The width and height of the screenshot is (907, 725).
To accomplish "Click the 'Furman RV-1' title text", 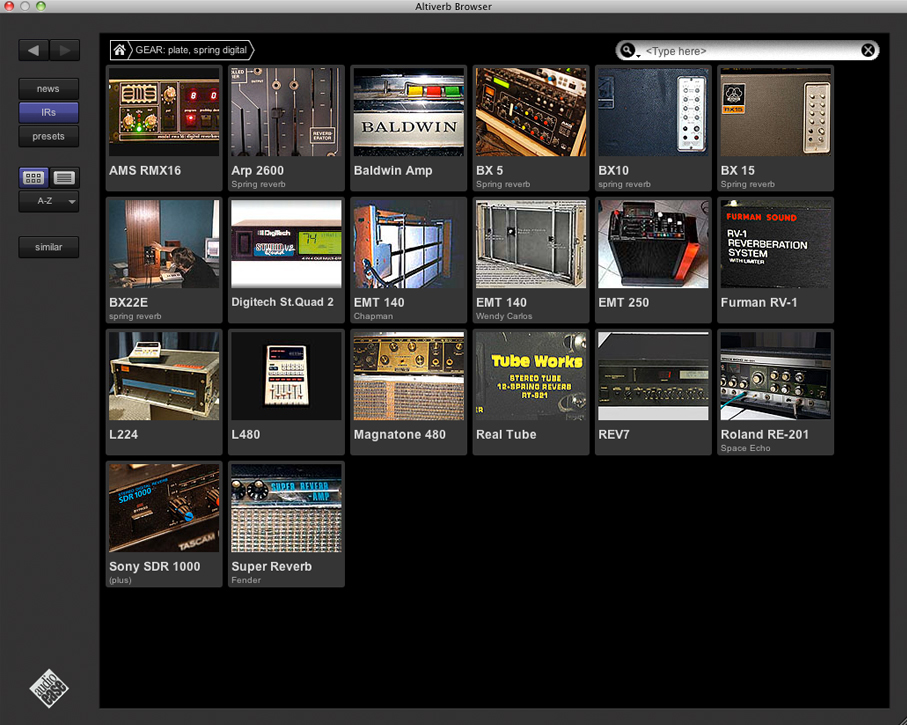I will pos(759,303).
